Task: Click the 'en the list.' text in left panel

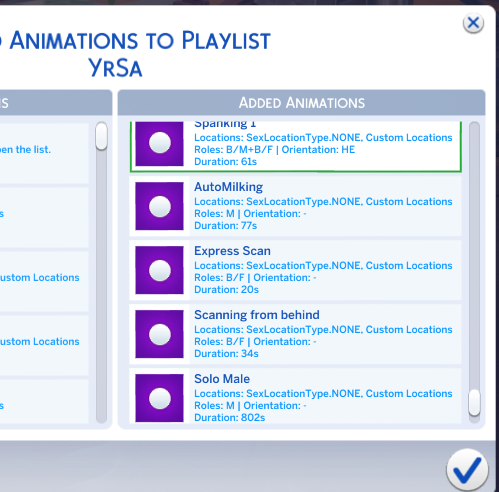Action: point(25,150)
